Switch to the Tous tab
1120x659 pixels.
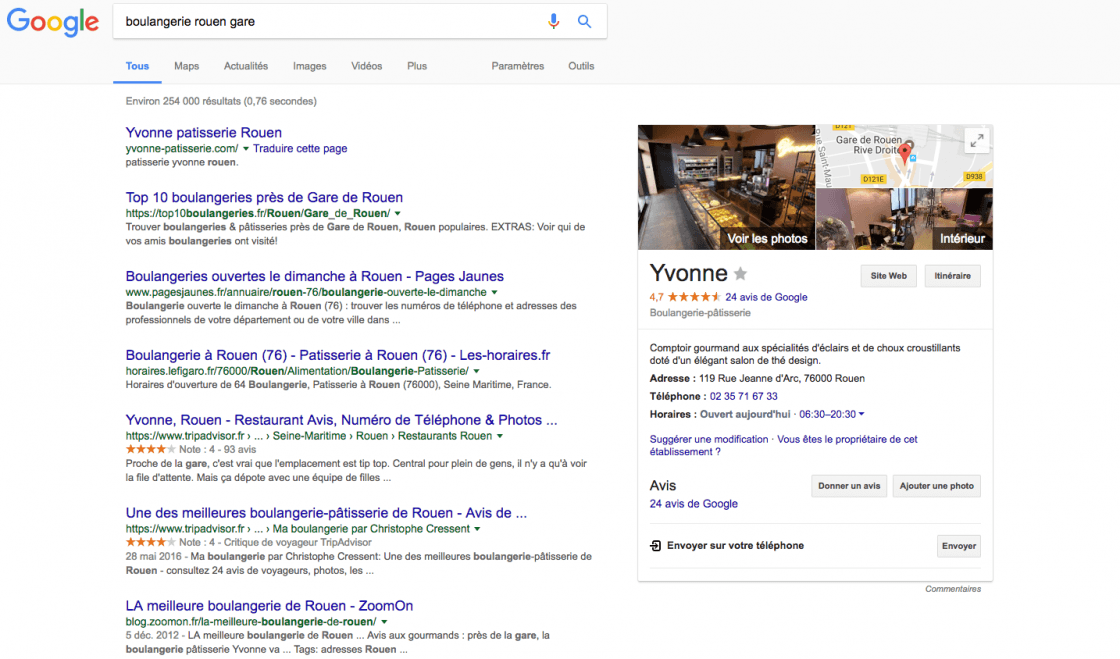click(x=137, y=66)
